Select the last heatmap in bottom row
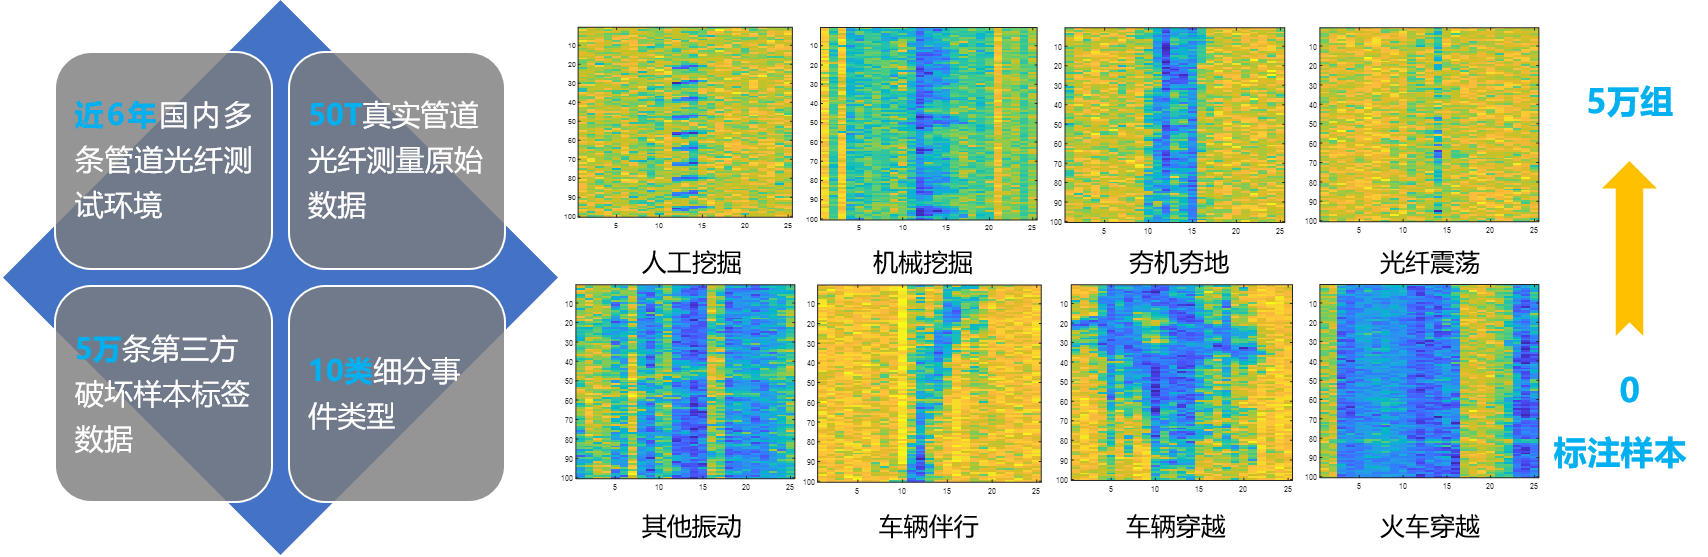 pyautogui.click(x=1428, y=381)
